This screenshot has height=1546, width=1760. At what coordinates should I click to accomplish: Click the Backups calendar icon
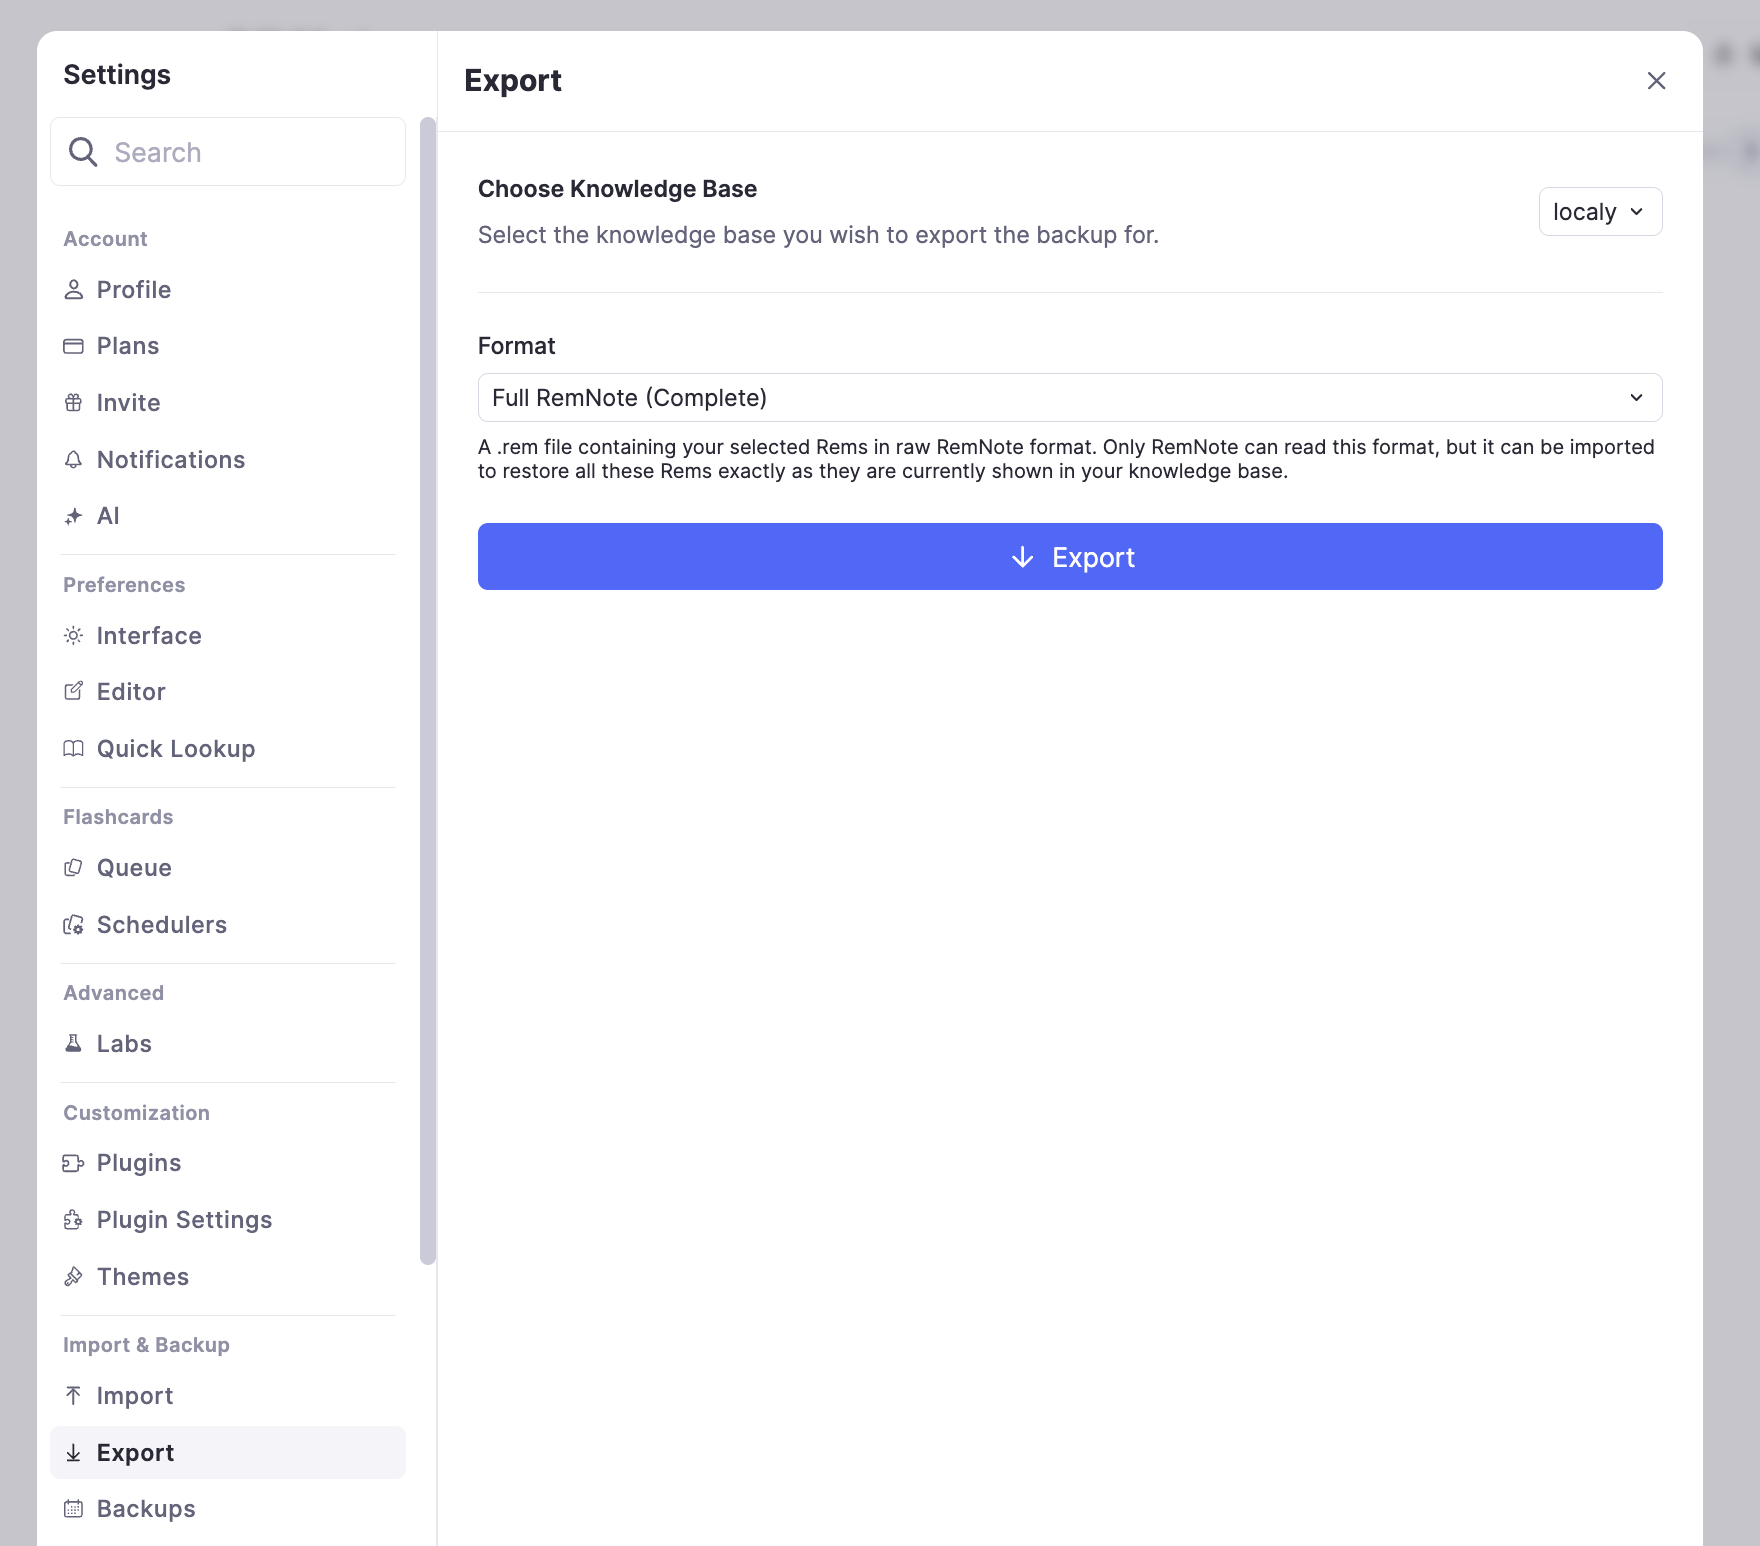73,1509
